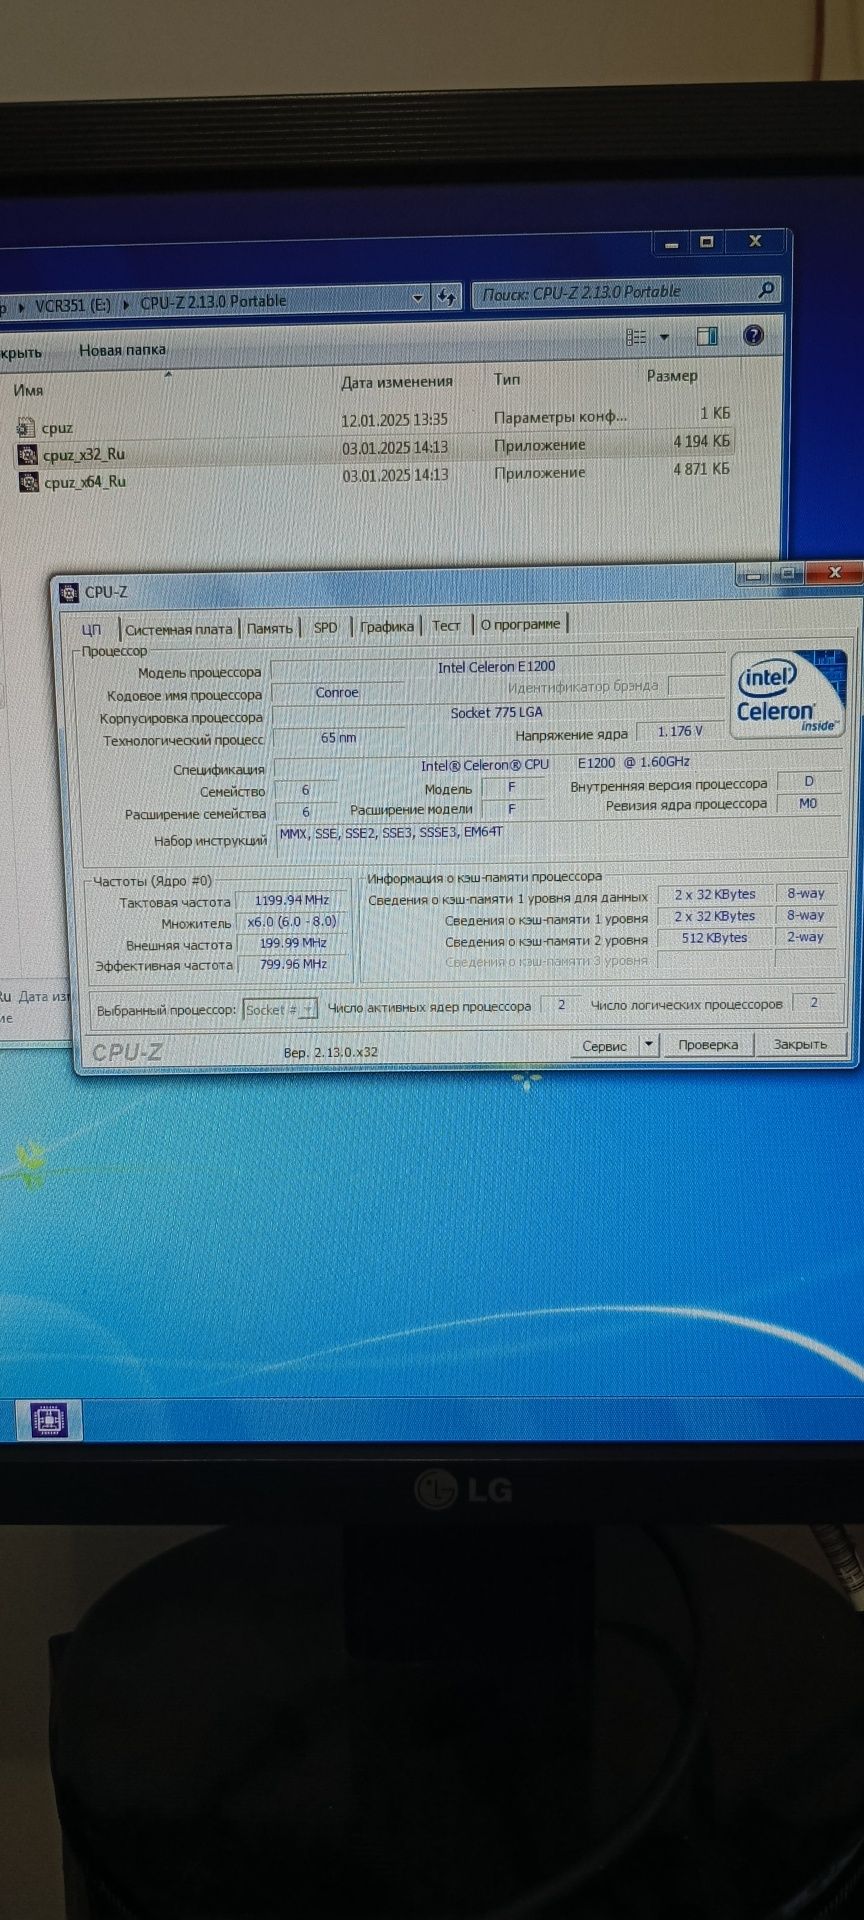Click the Параметры конф... type cell
The width and height of the screenshot is (864, 1920).
coord(560,416)
